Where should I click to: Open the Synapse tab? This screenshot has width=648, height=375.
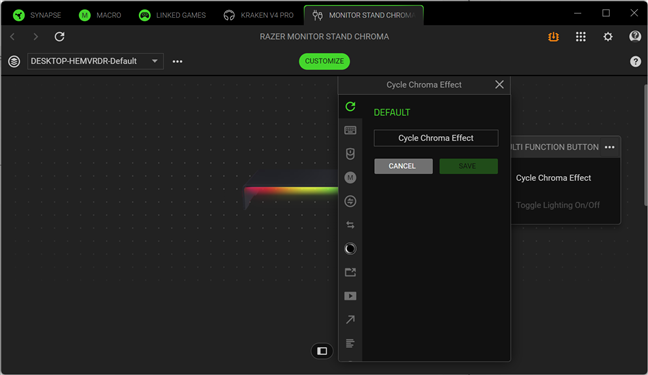pos(37,15)
